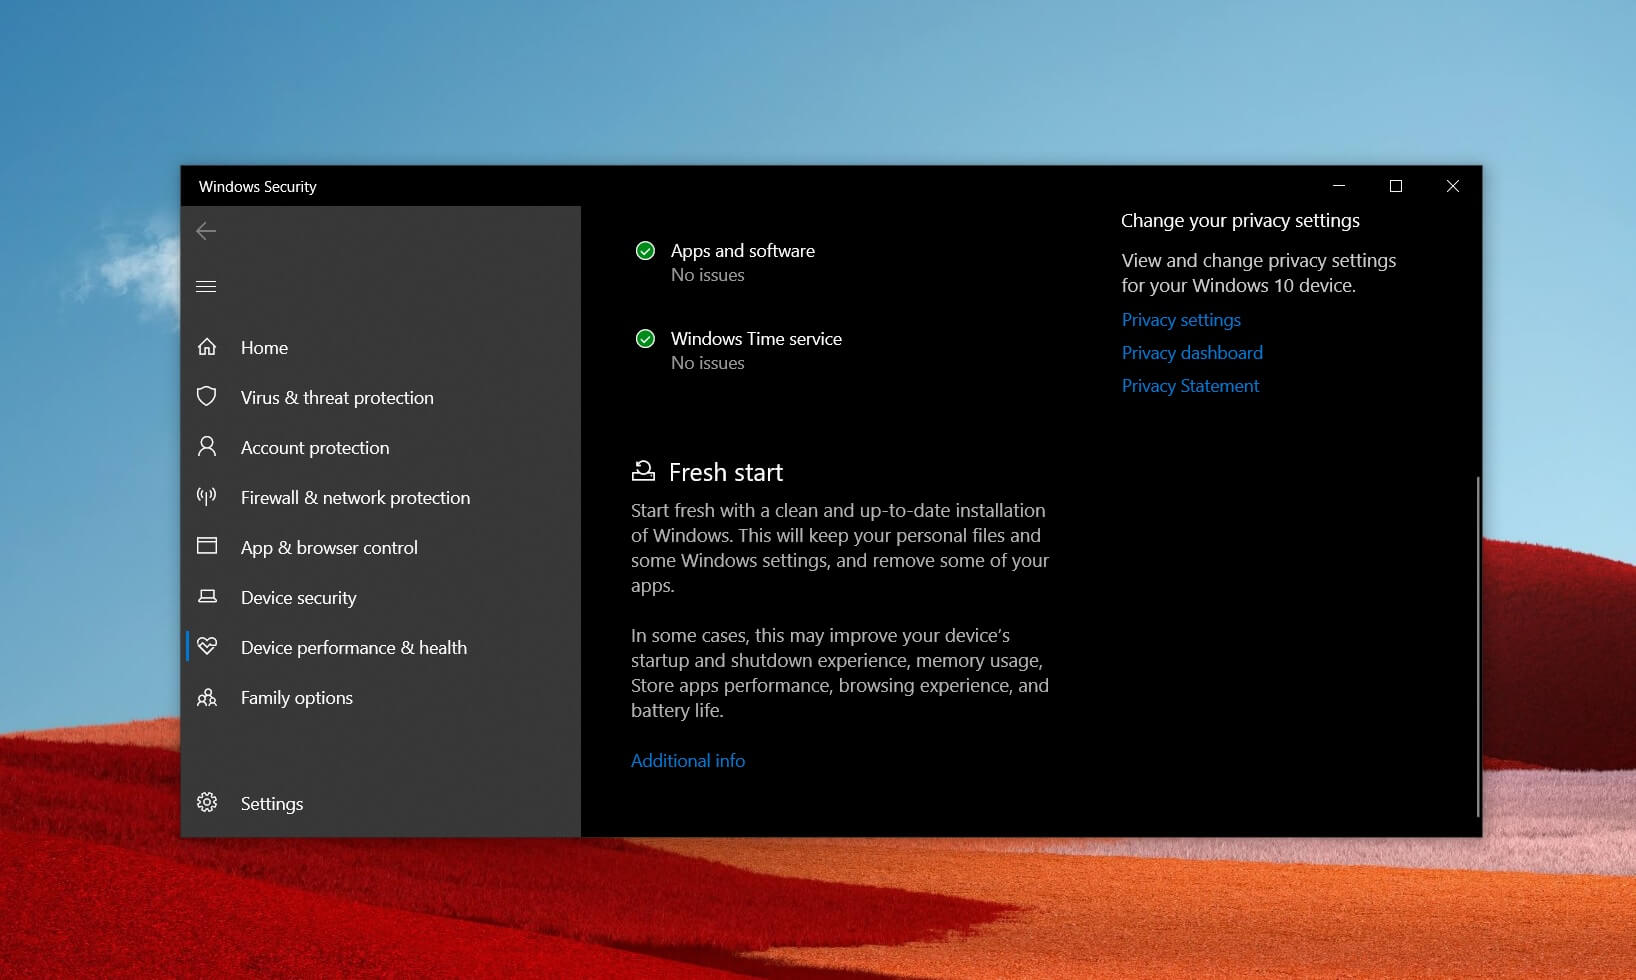Toggle the hamburger navigation menu

[x=206, y=286]
